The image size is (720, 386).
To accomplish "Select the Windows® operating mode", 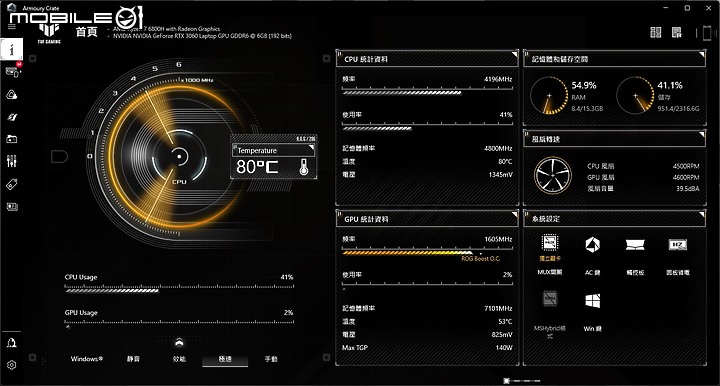I will [x=87, y=359].
